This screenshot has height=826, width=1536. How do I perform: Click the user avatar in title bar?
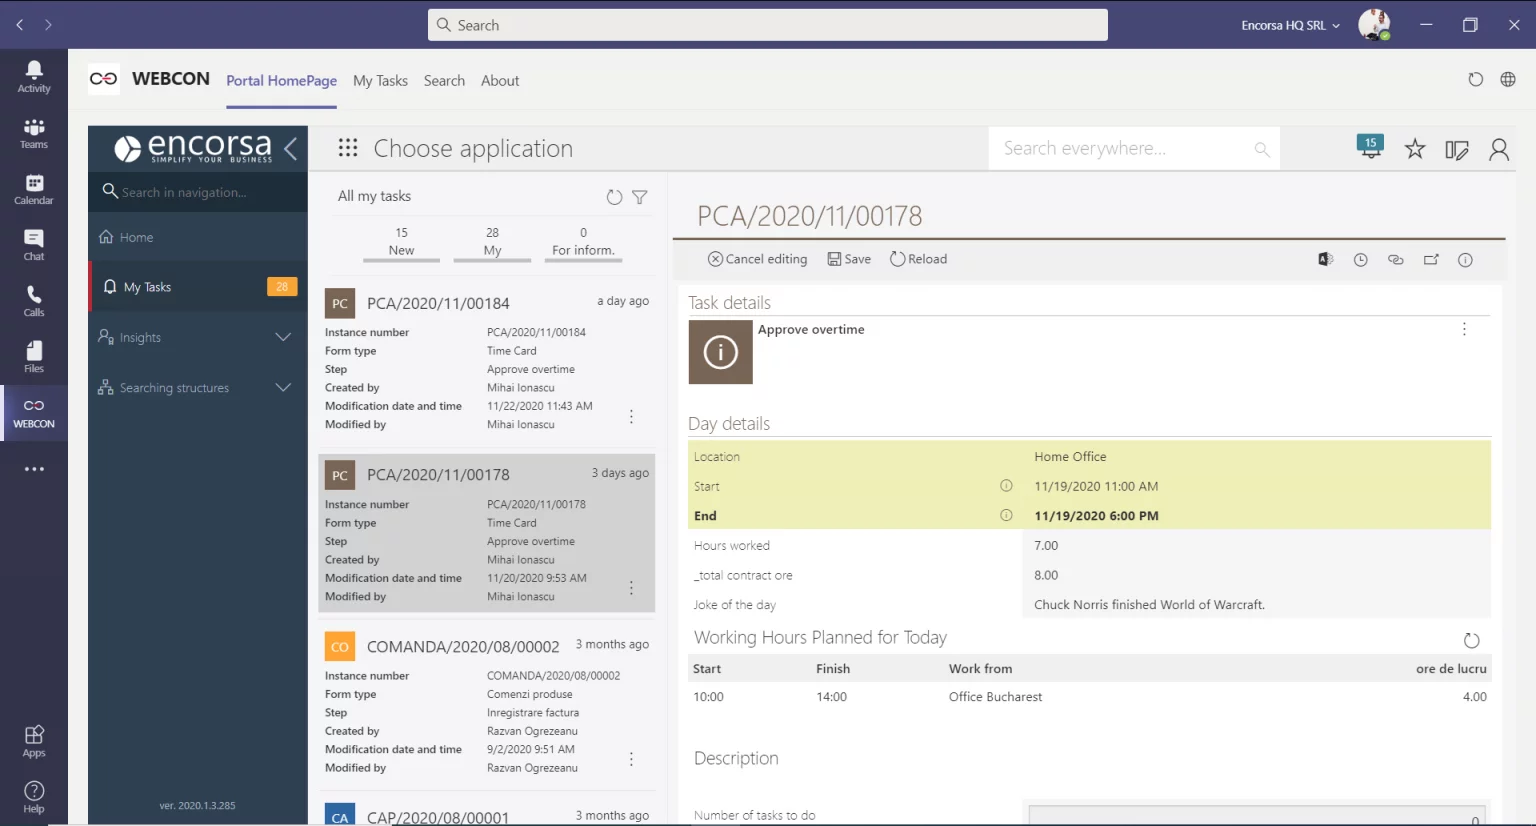pos(1374,25)
